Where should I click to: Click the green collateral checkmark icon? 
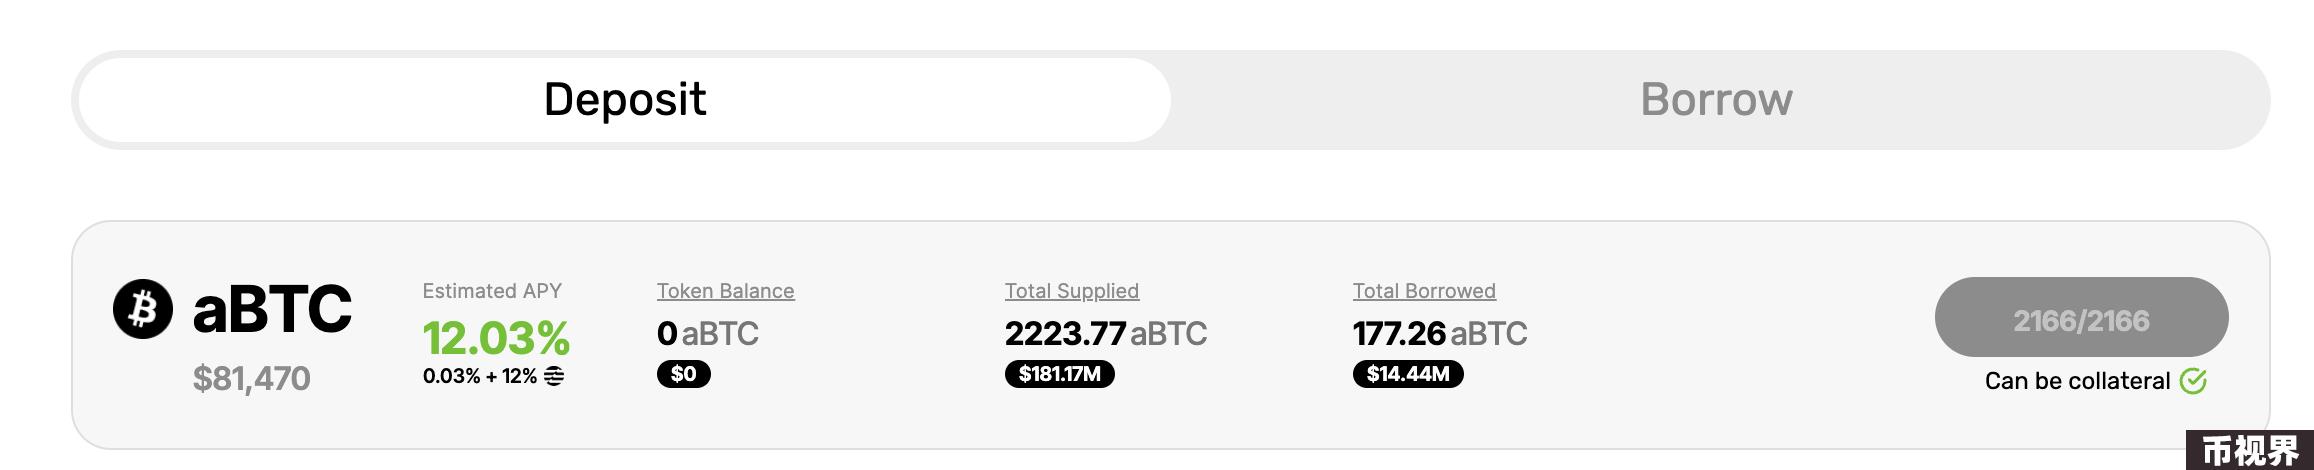pyautogui.click(x=2193, y=381)
